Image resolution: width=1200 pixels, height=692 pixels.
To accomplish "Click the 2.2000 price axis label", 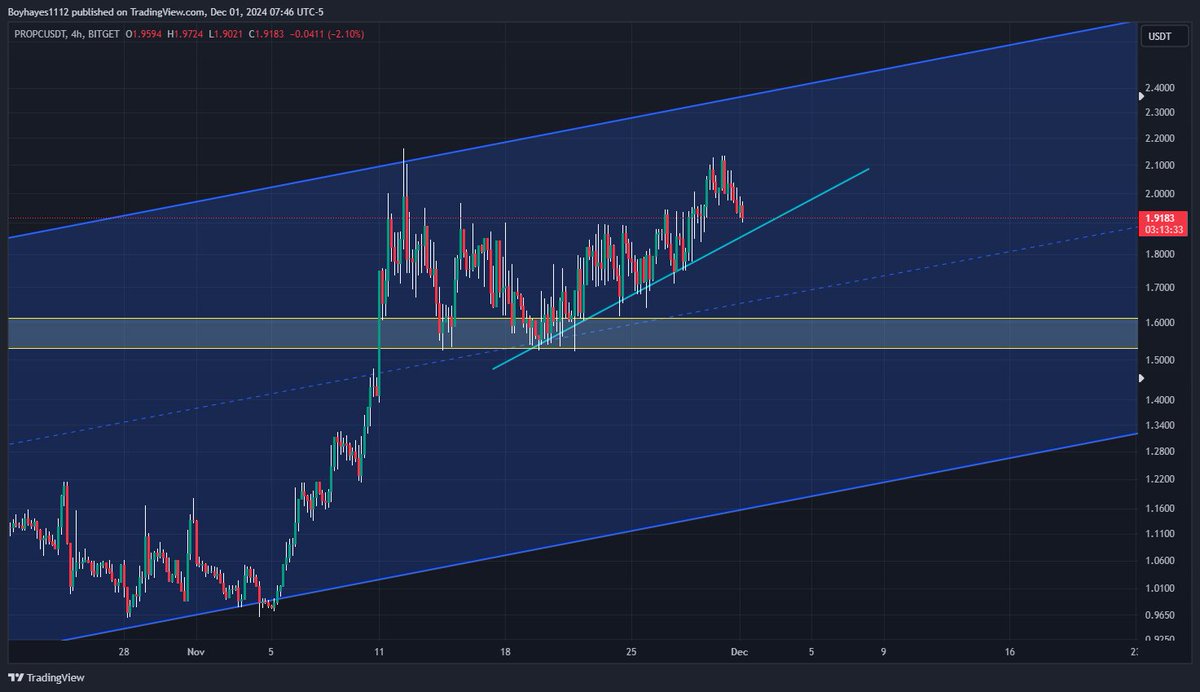I will [x=1161, y=139].
